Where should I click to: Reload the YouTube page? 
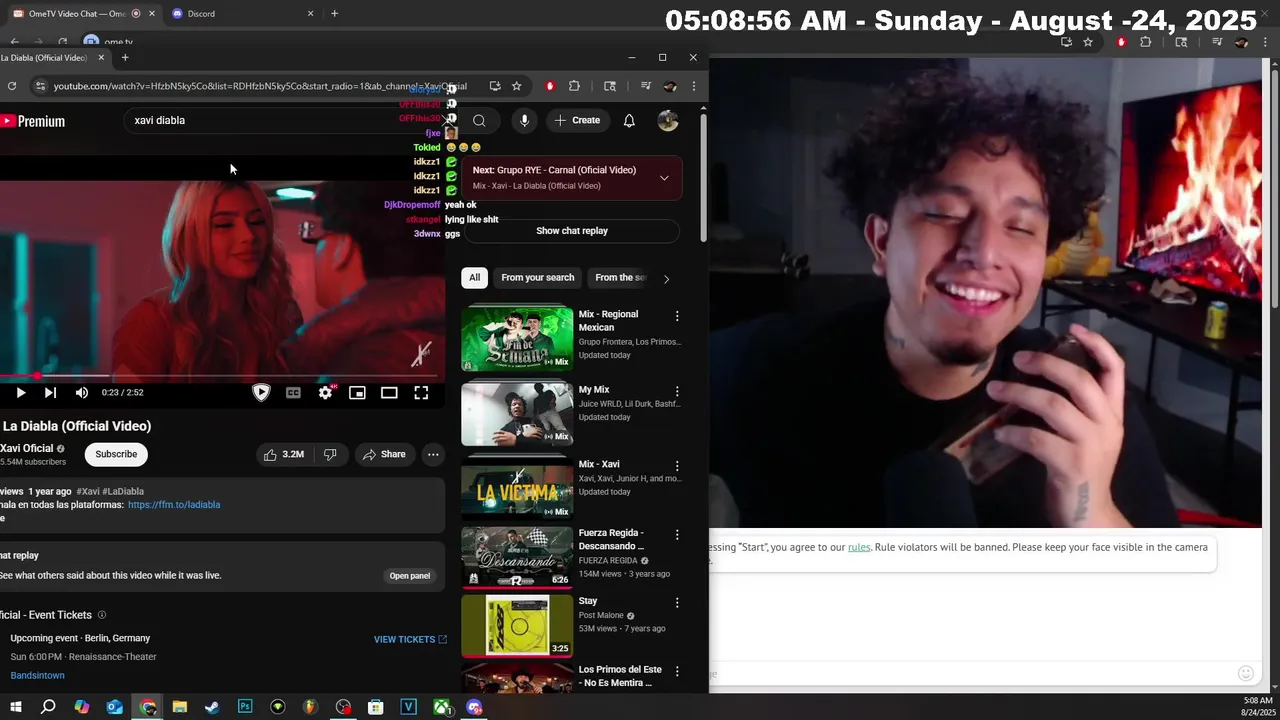[12, 86]
